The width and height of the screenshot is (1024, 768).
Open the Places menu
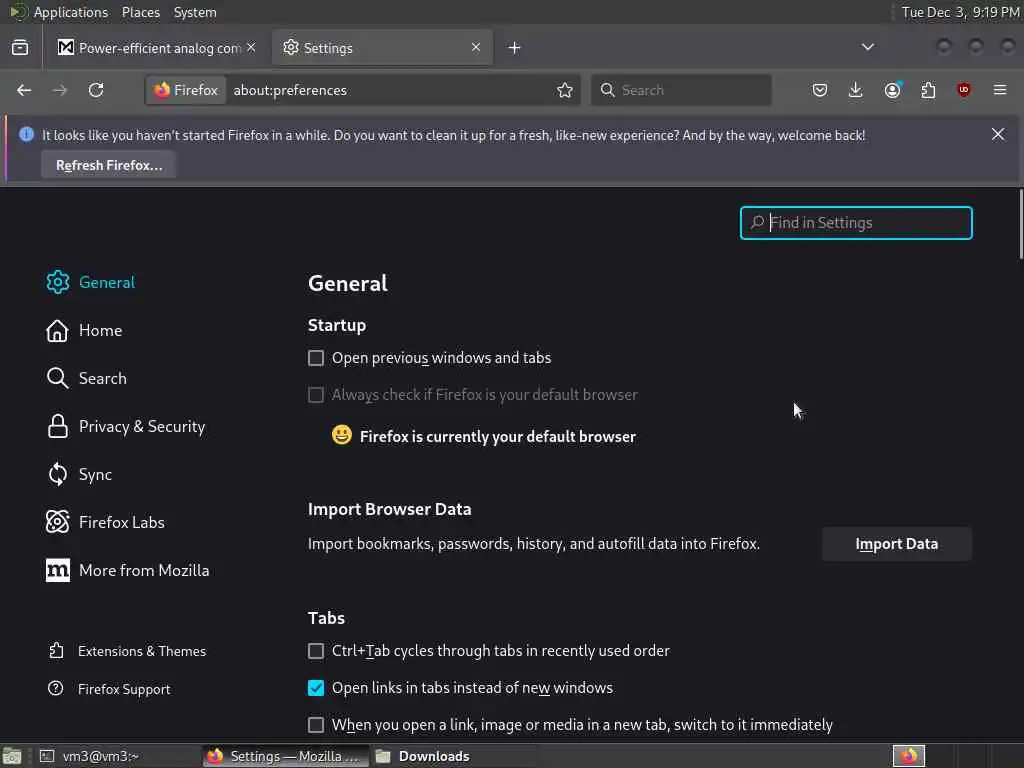click(140, 12)
